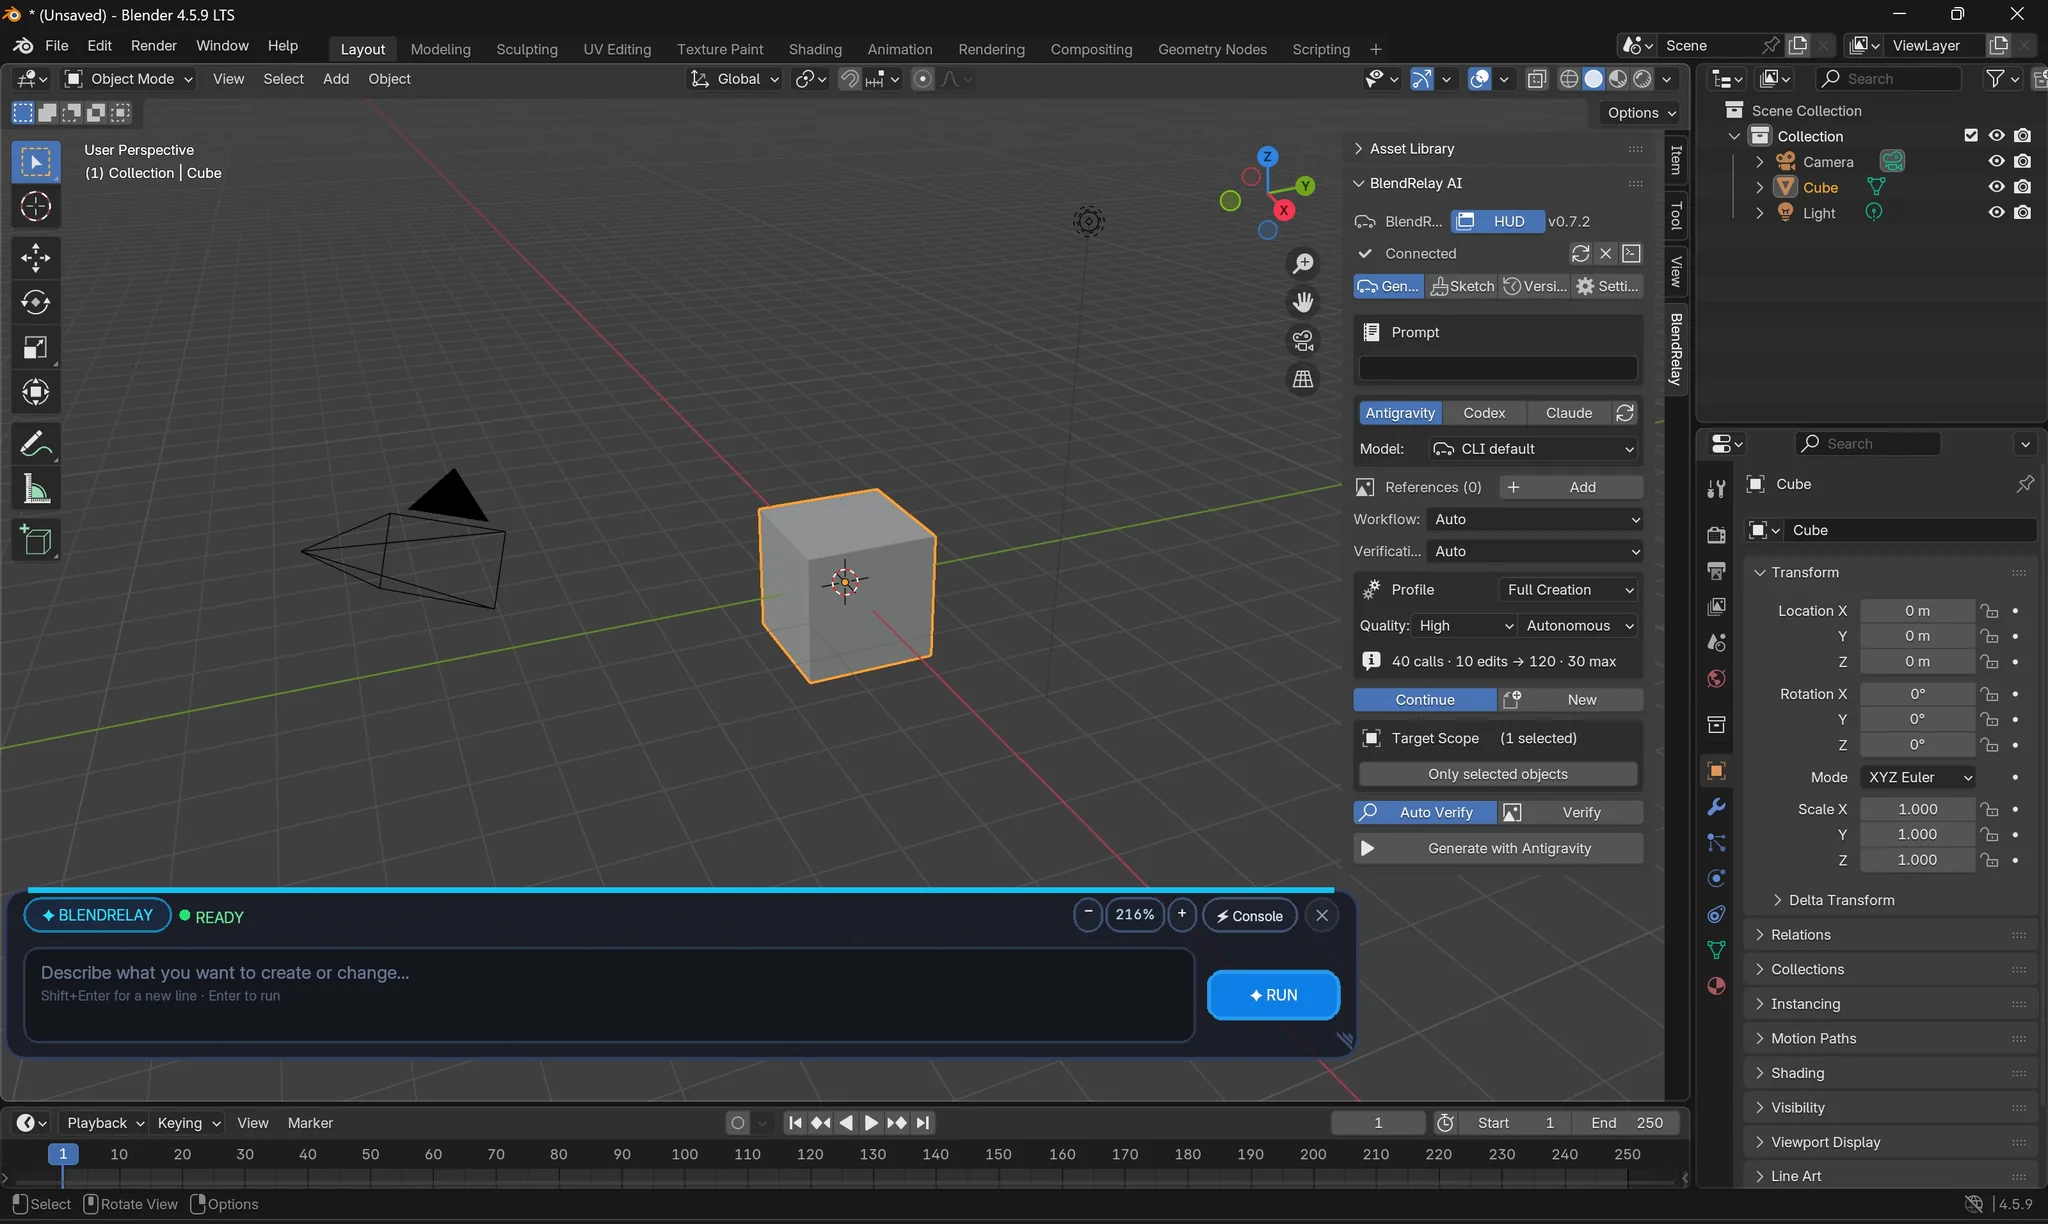Screen dimensions: 2048x1224
Task: Click the New session button
Action: click(1571, 700)
